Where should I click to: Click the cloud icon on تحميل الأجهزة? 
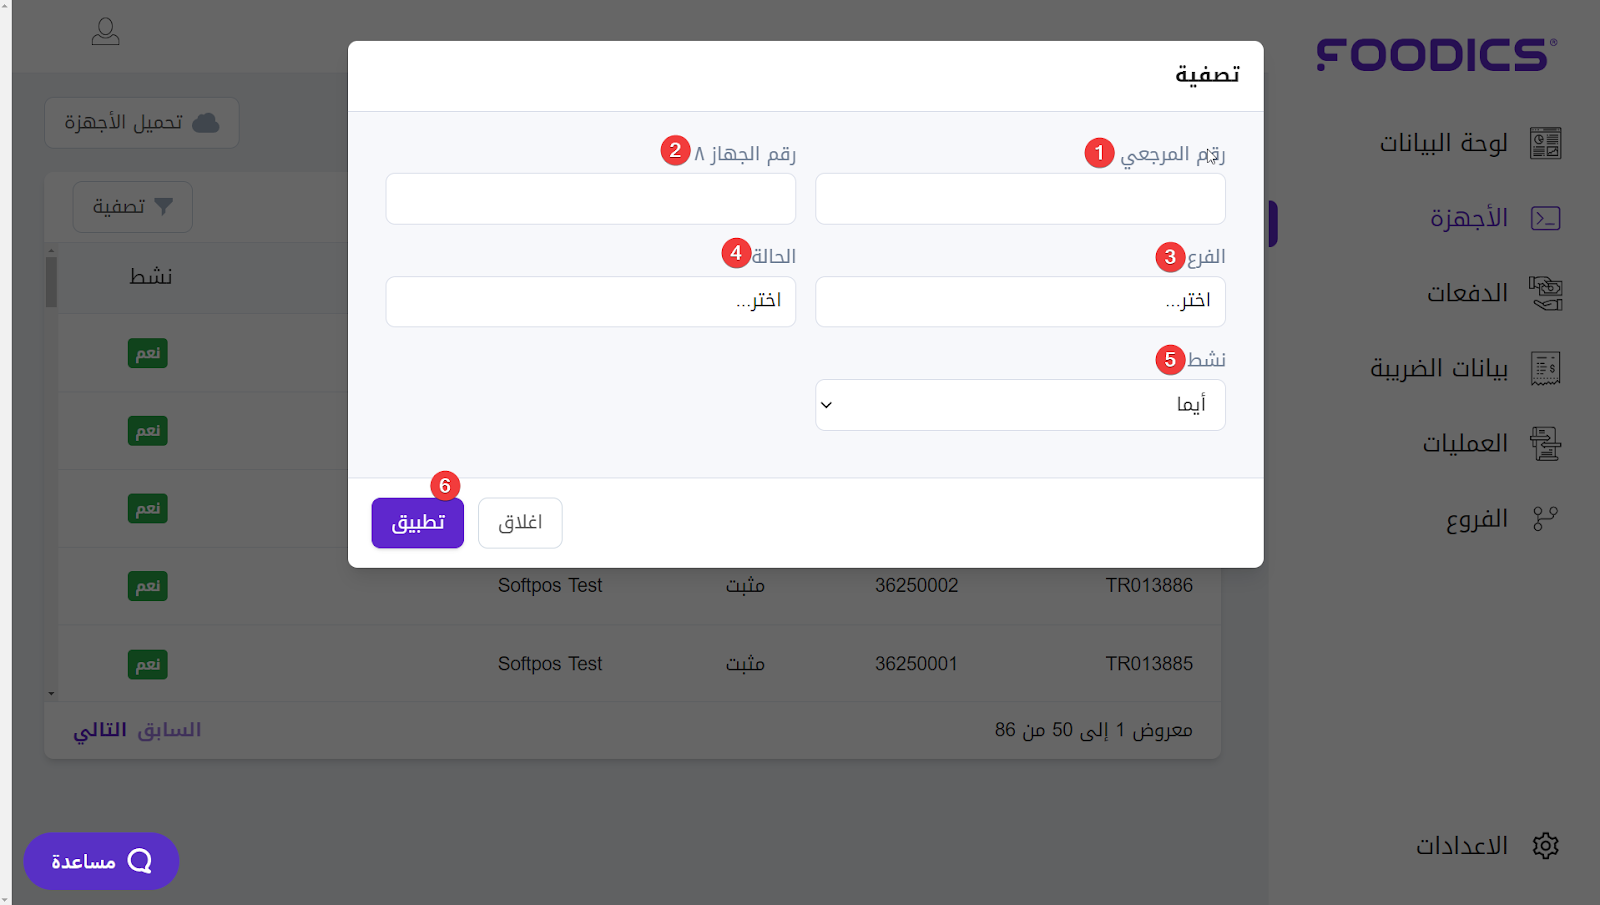pos(205,123)
